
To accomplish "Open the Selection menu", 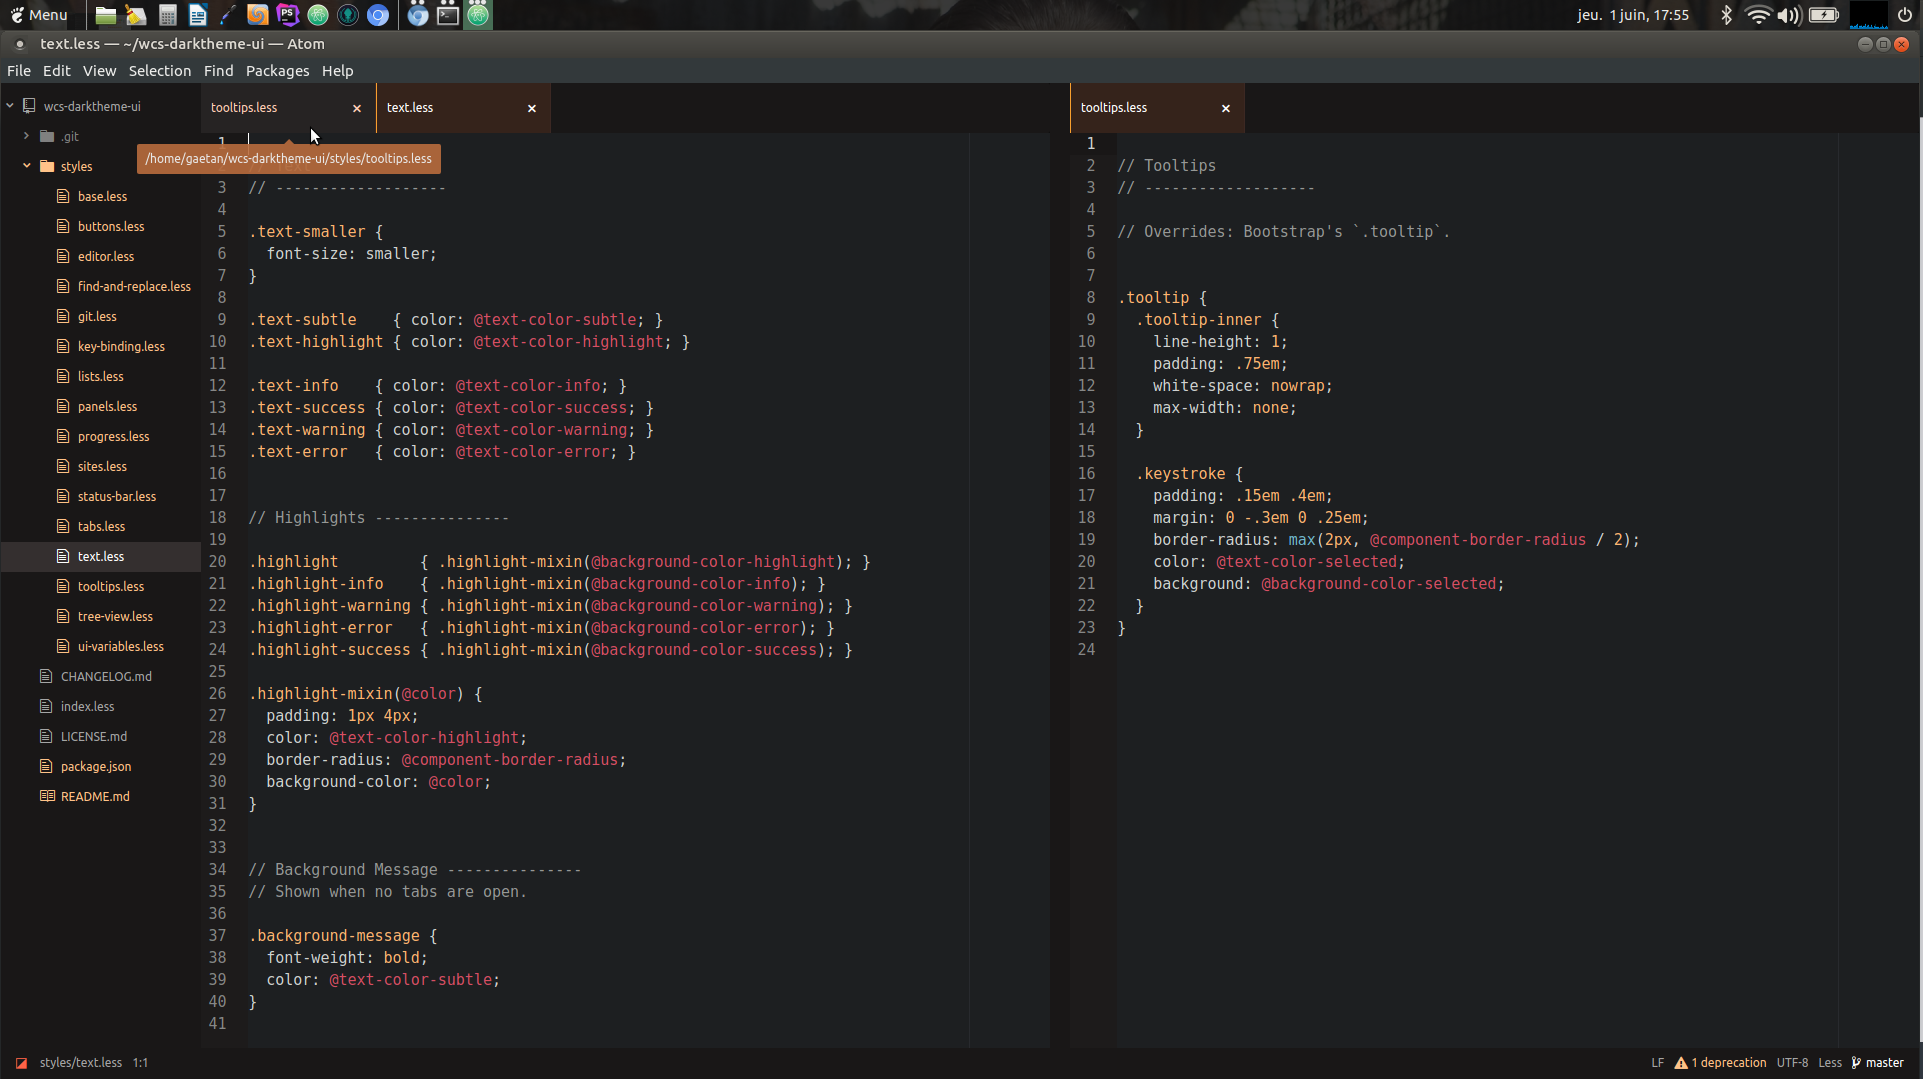I will pyautogui.click(x=160, y=71).
